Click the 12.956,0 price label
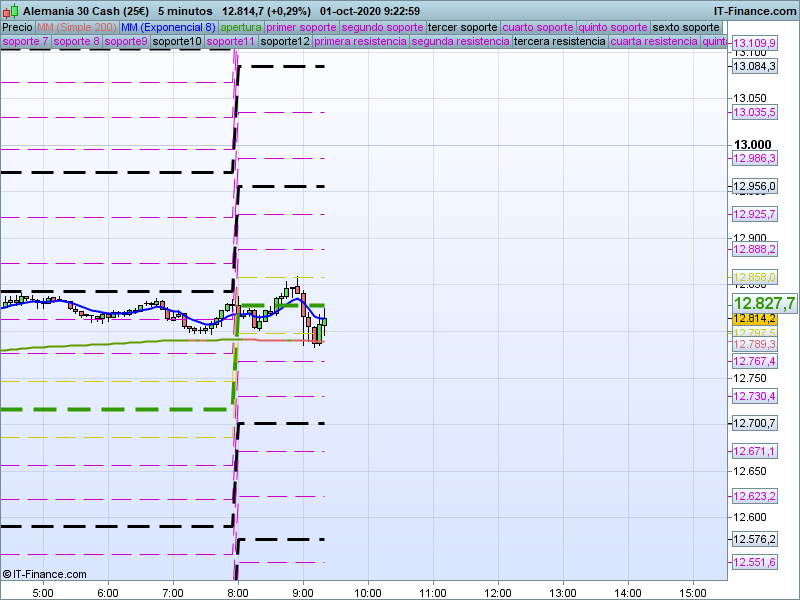 point(755,187)
